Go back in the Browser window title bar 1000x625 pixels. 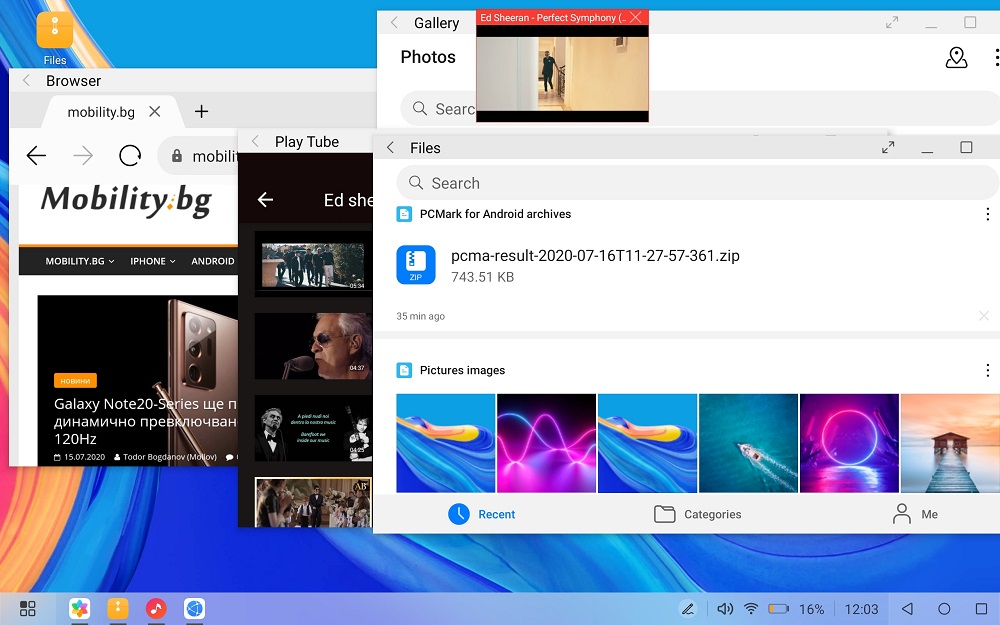(x=26, y=80)
